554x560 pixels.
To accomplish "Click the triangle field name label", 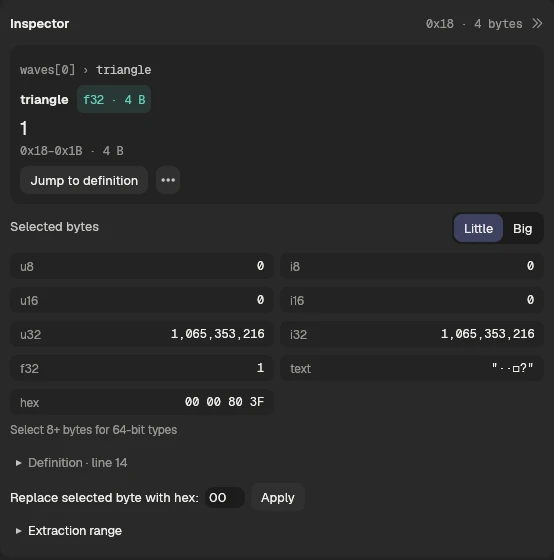I will (44, 100).
